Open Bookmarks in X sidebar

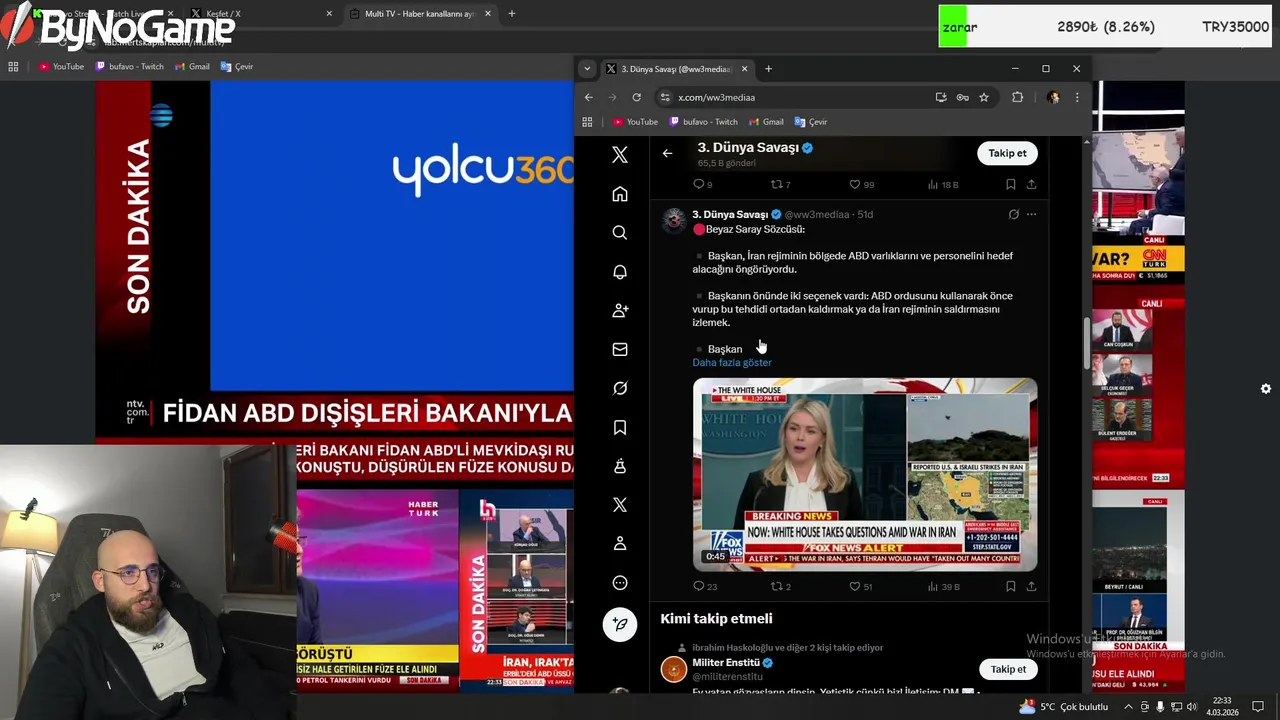tap(620, 427)
